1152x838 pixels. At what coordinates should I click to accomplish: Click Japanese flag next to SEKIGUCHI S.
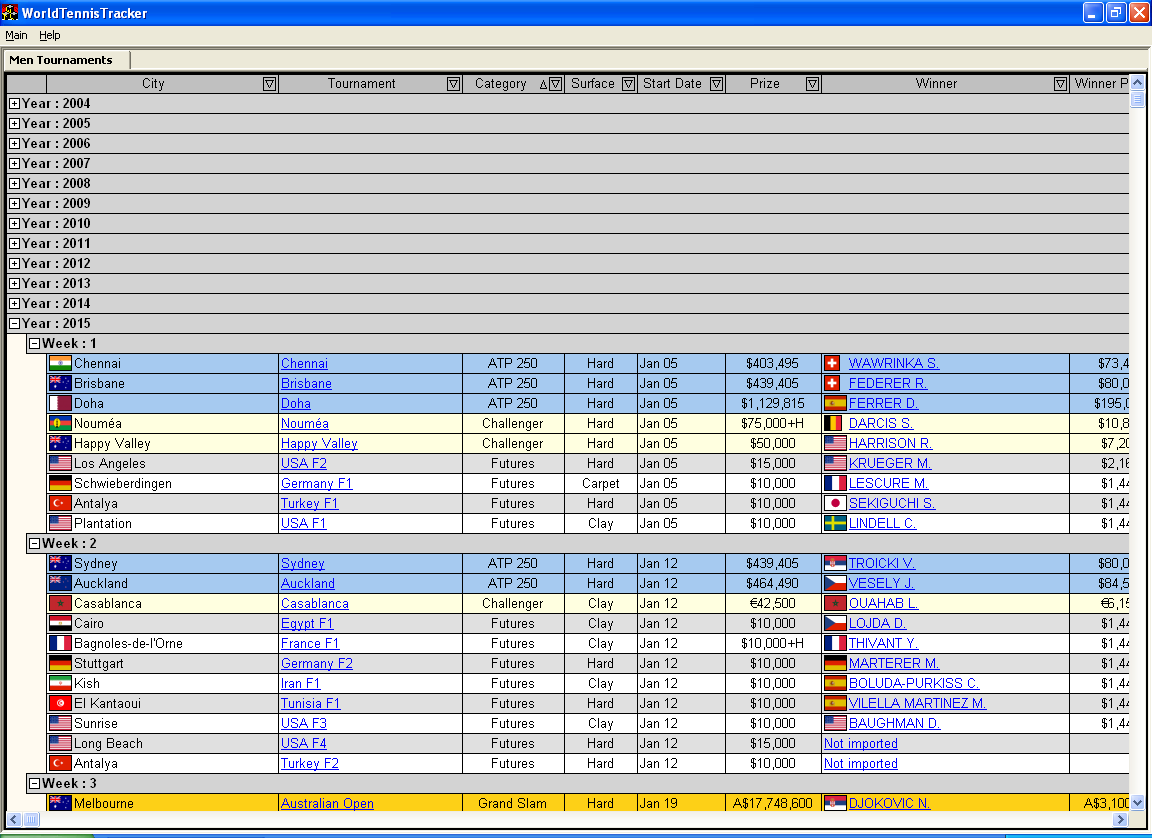tap(835, 503)
